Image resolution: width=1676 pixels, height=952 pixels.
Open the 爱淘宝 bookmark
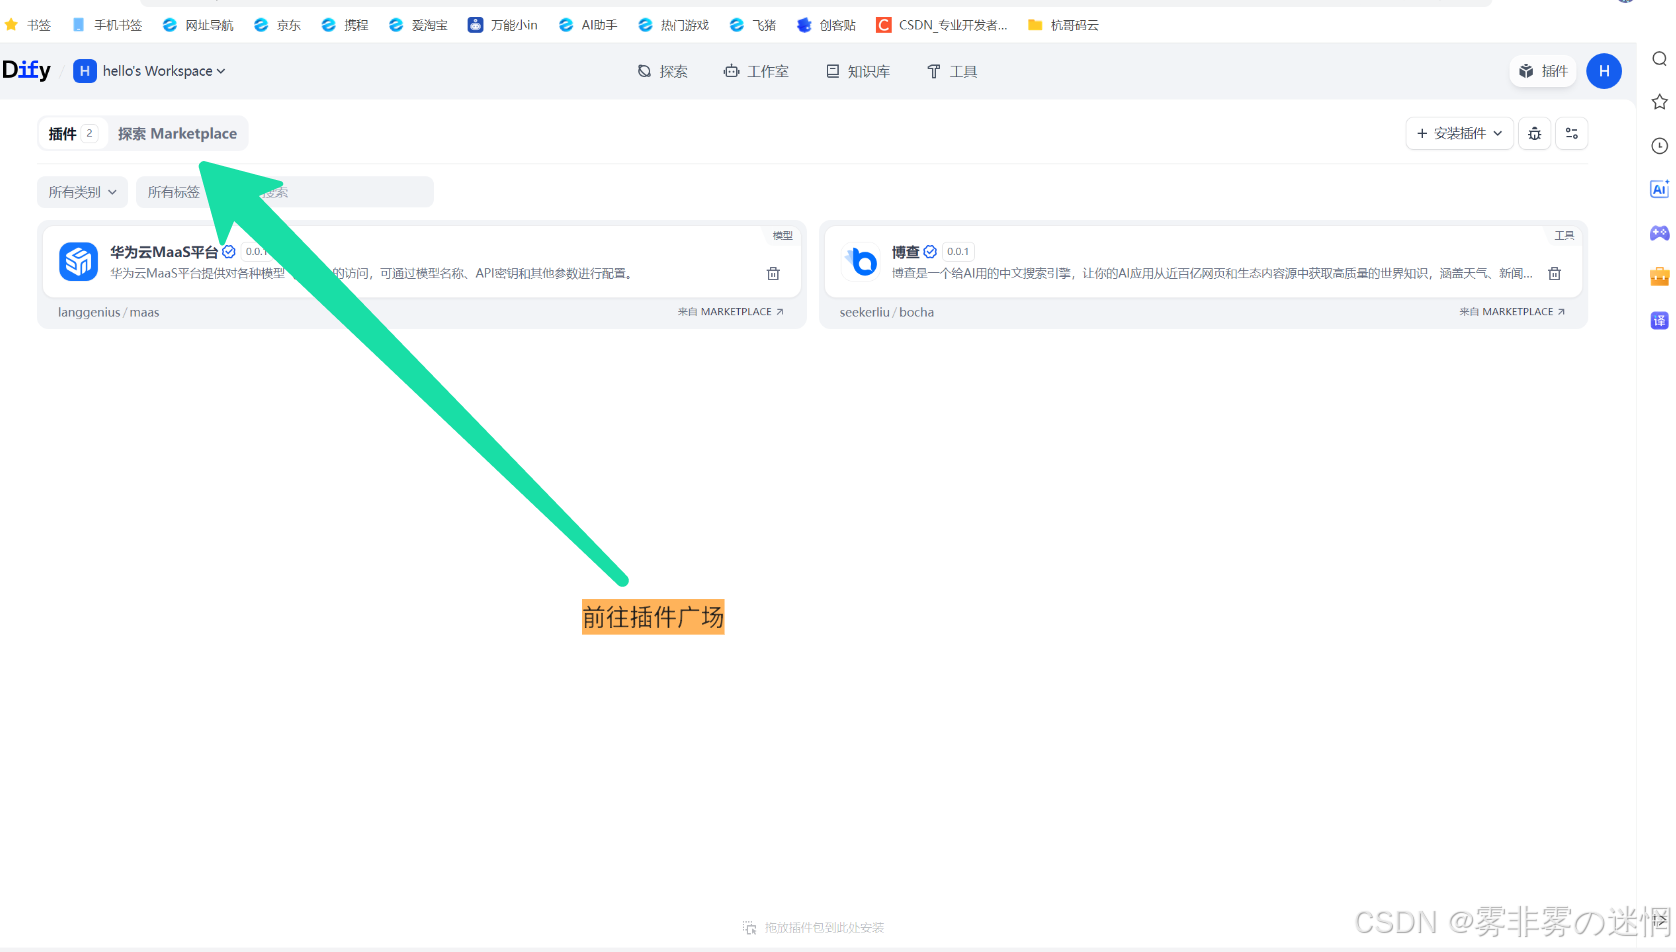click(x=419, y=25)
